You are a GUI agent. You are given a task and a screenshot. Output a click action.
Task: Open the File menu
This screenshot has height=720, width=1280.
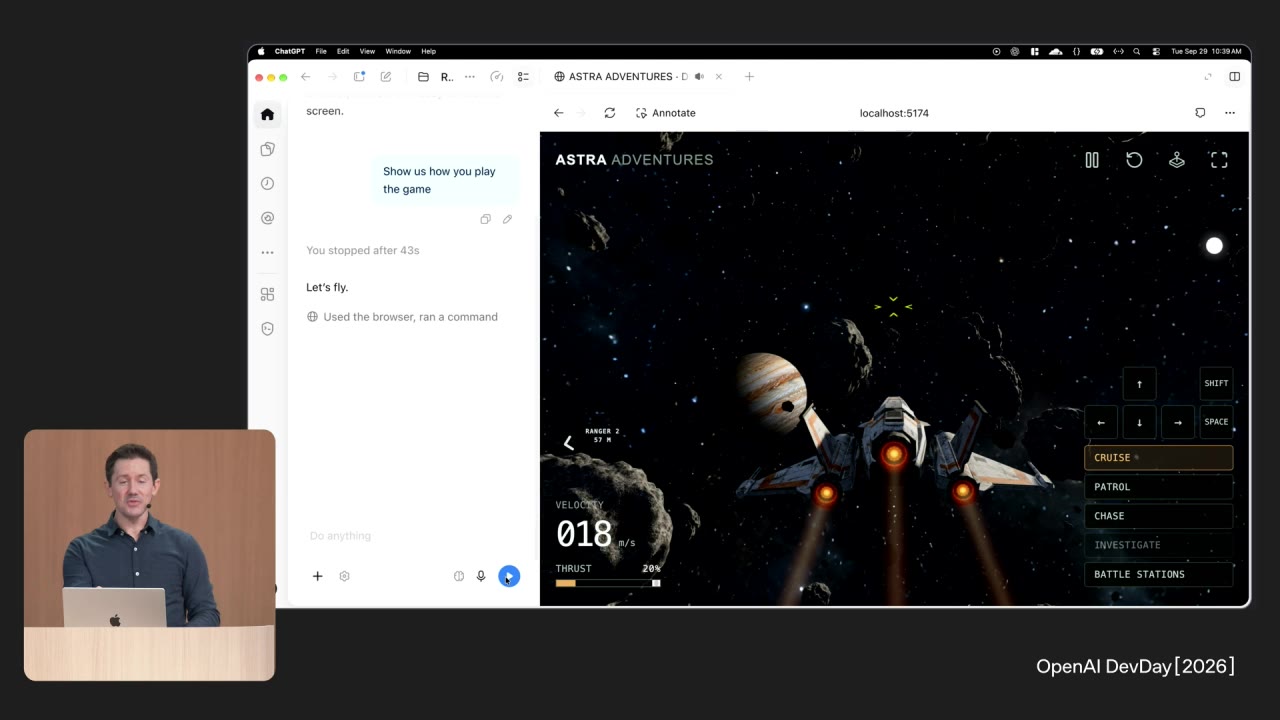321,51
